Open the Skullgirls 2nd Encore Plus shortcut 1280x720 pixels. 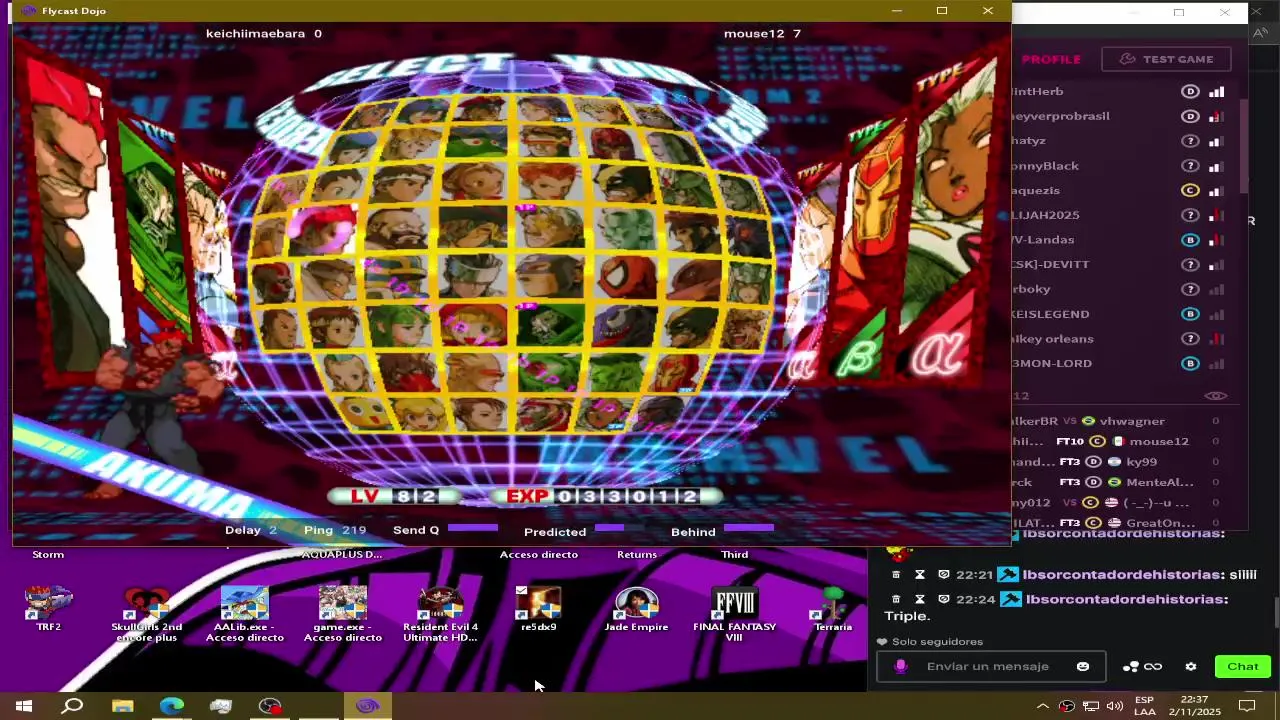pos(146,614)
